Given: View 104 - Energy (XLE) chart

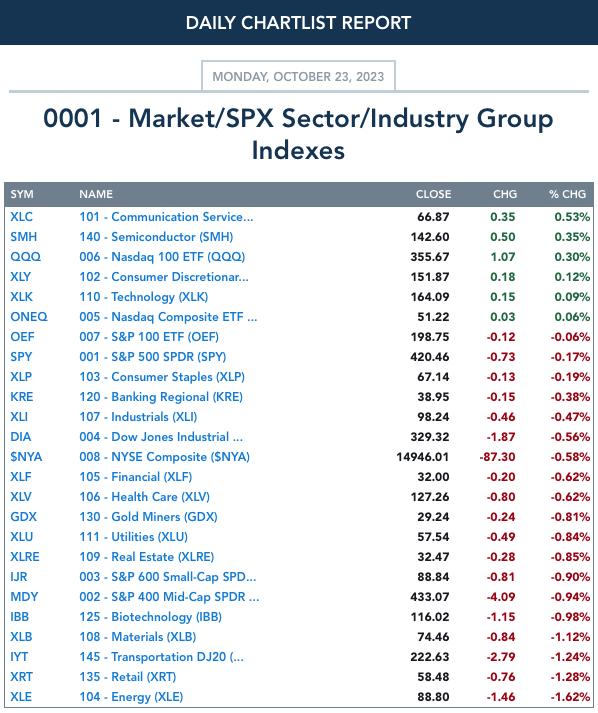Looking at the screenshot, I should [131, 697].
